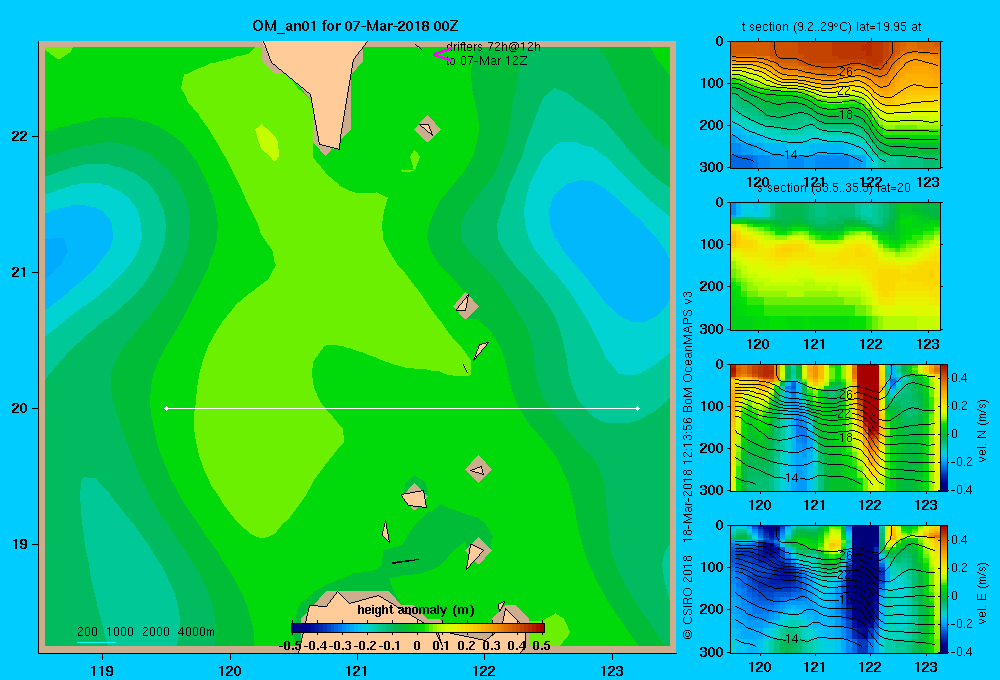Viewport: 1000px width, 680px height.
Task: Click the 'drifters 72h@12h' label
Action: 493,47
